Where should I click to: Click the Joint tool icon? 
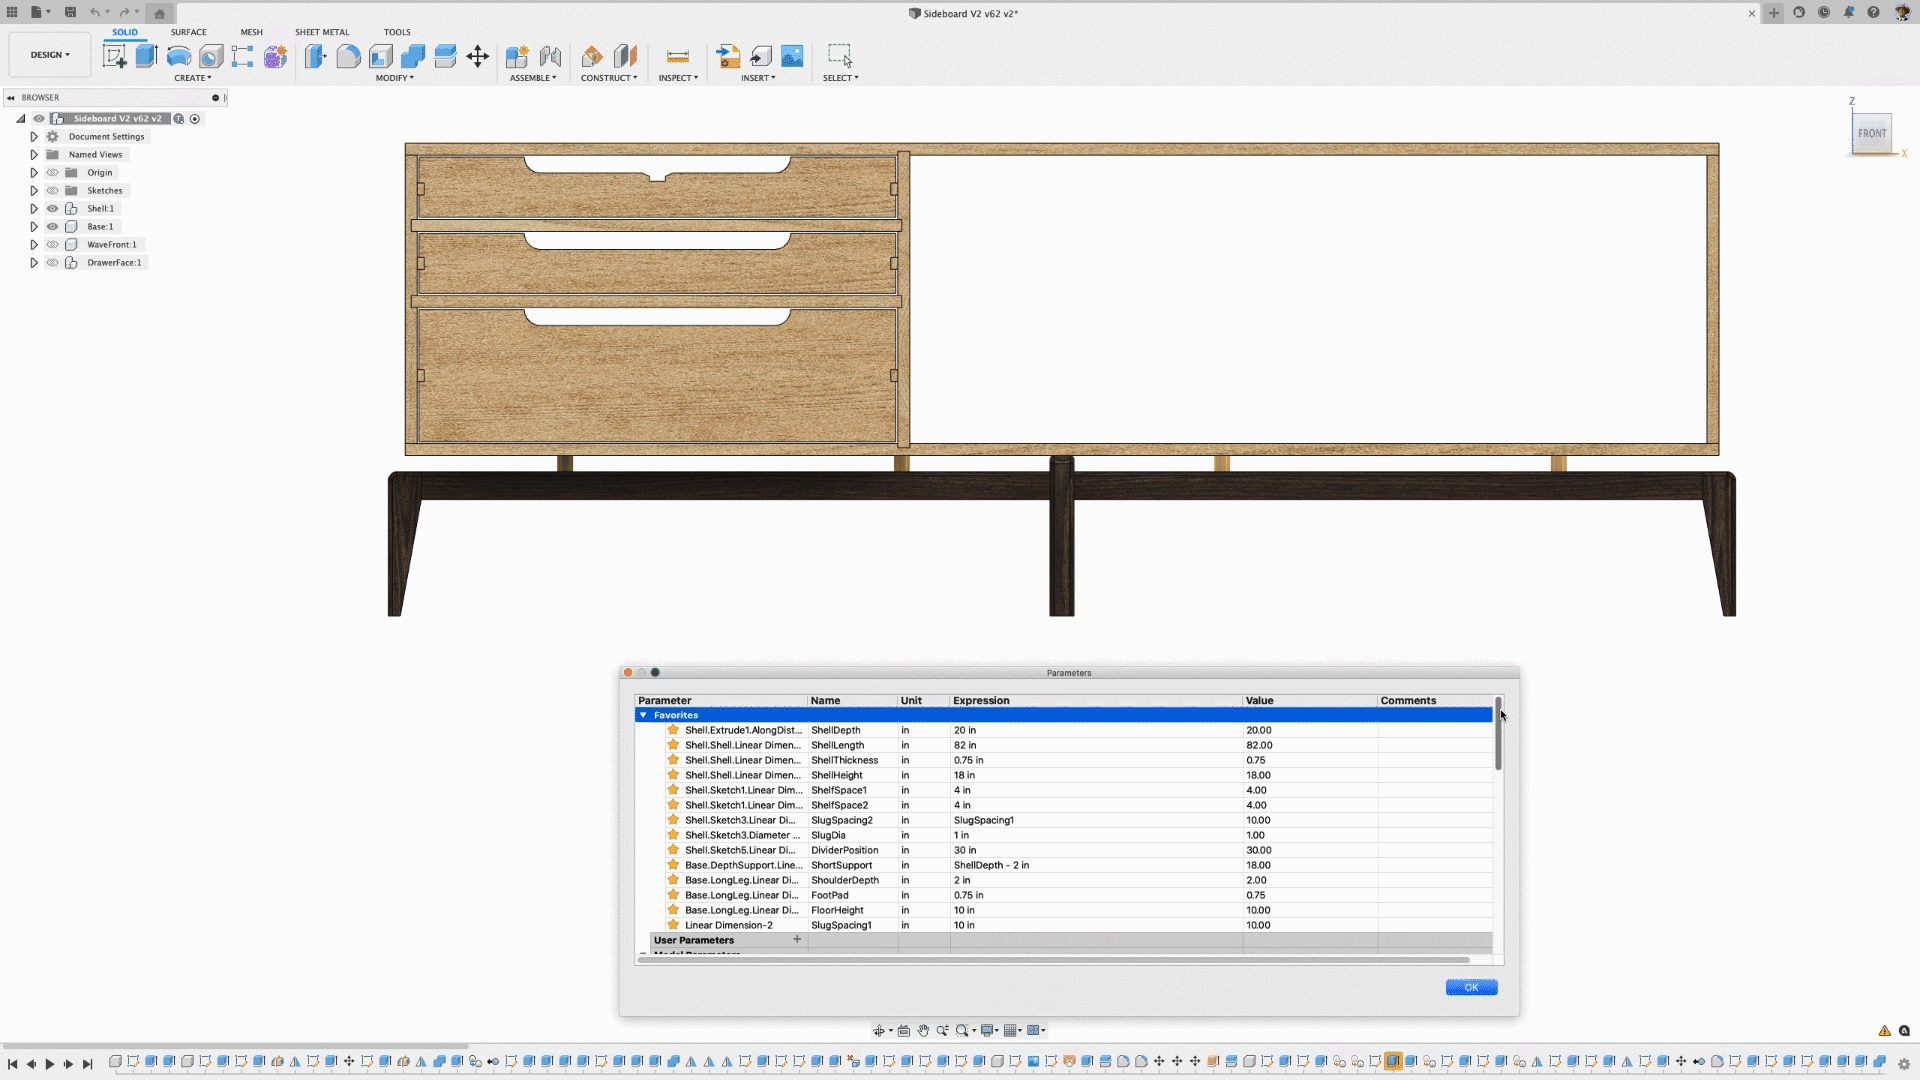[x=550, y=56]
